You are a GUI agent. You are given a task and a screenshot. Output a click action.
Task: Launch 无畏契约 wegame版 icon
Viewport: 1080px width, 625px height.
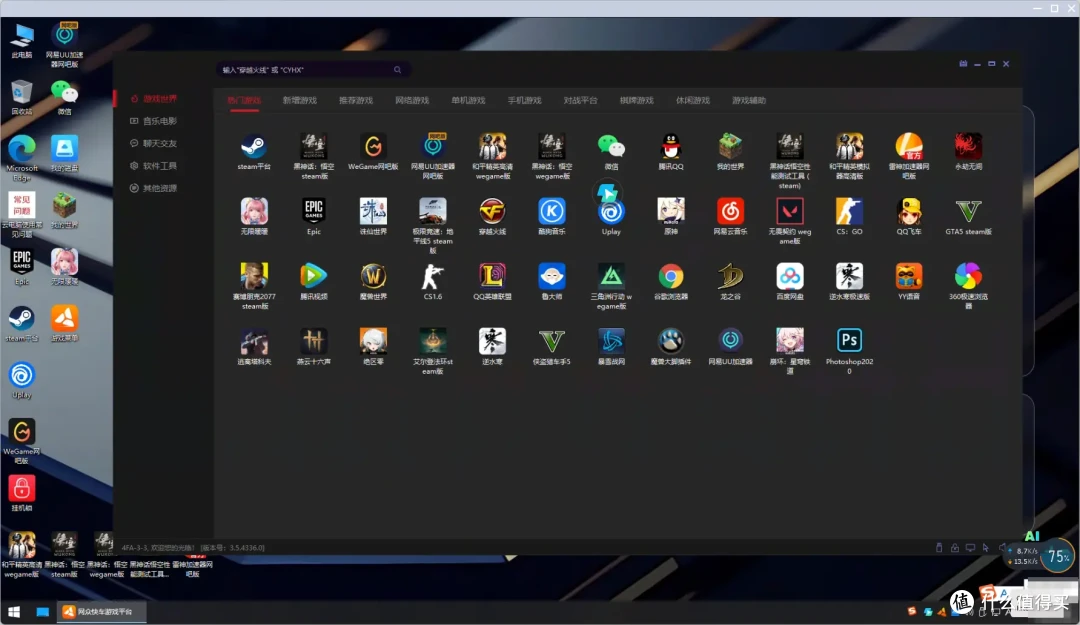pyautogui.click(x=789, y=212)
